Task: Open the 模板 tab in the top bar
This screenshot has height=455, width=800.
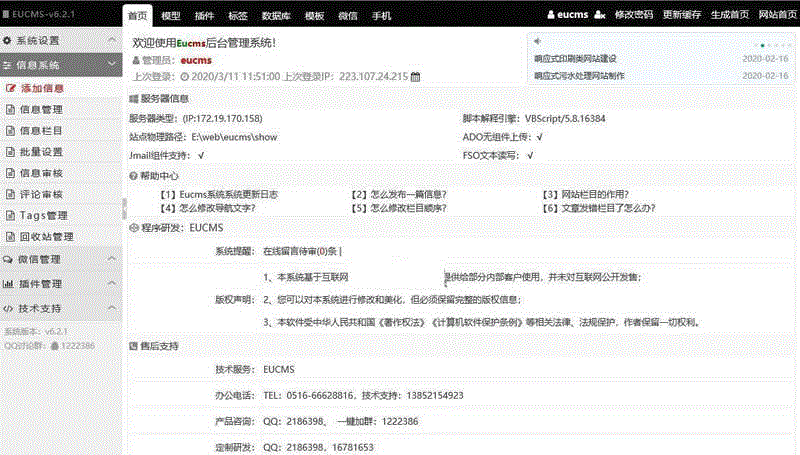Action: tap(314, 16)
